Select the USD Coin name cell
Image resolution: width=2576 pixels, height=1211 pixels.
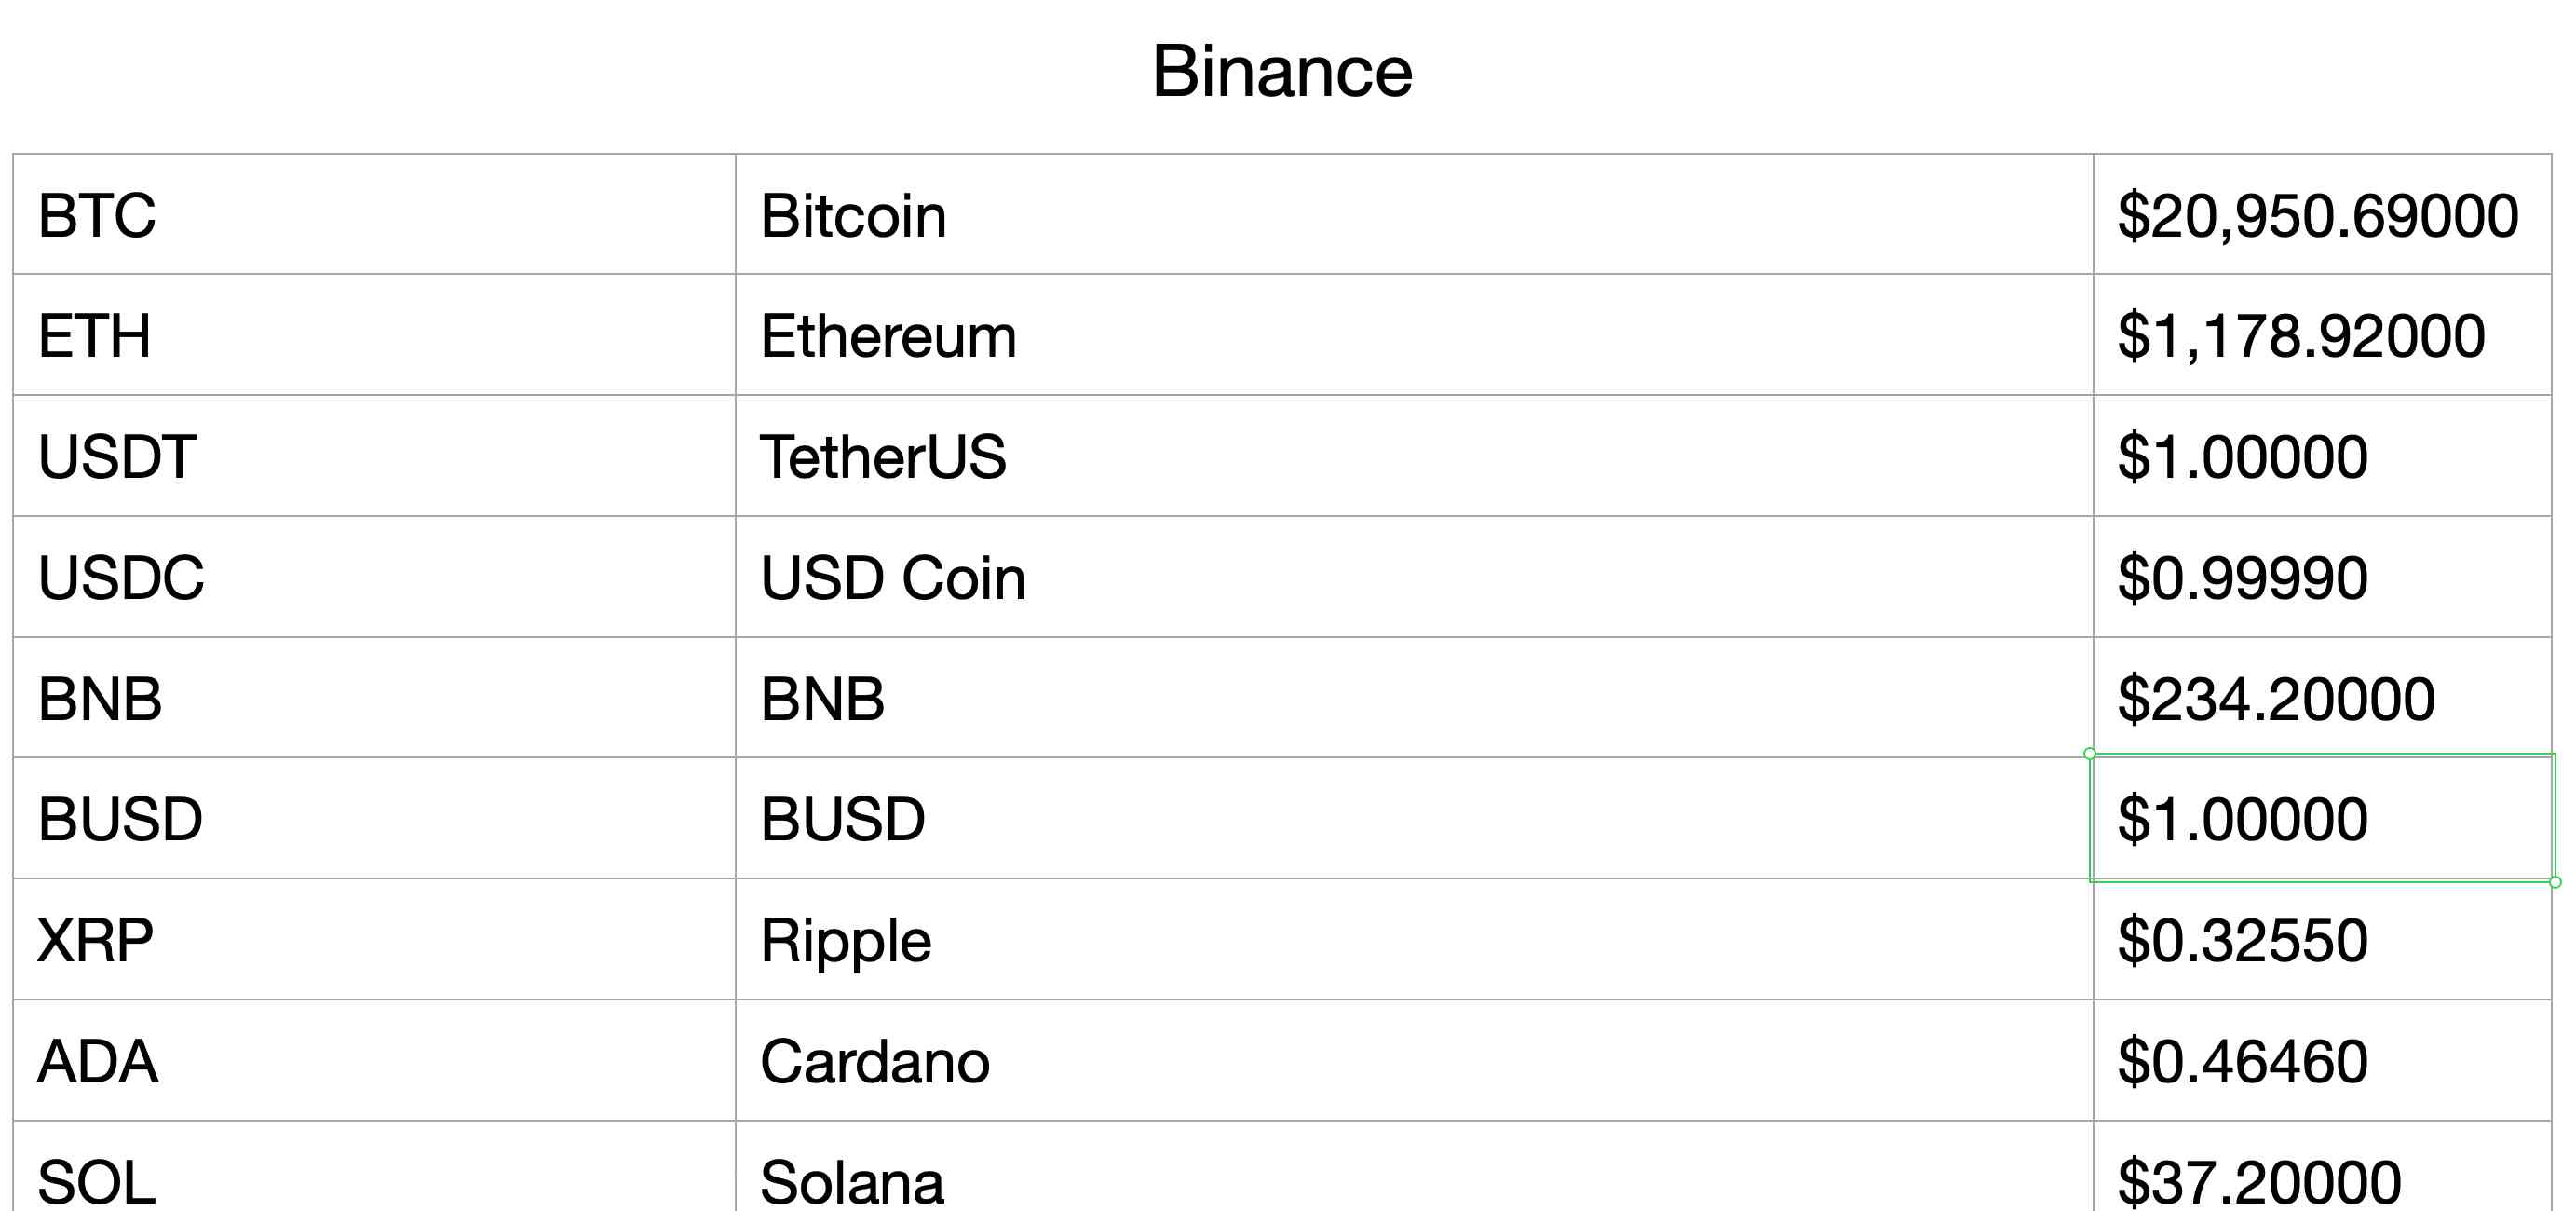1413,578
